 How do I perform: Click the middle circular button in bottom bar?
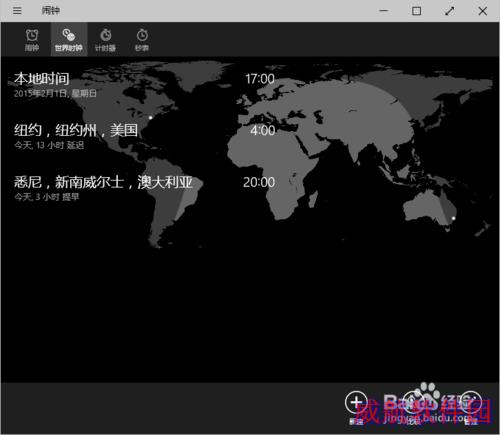tap(413, 403)
